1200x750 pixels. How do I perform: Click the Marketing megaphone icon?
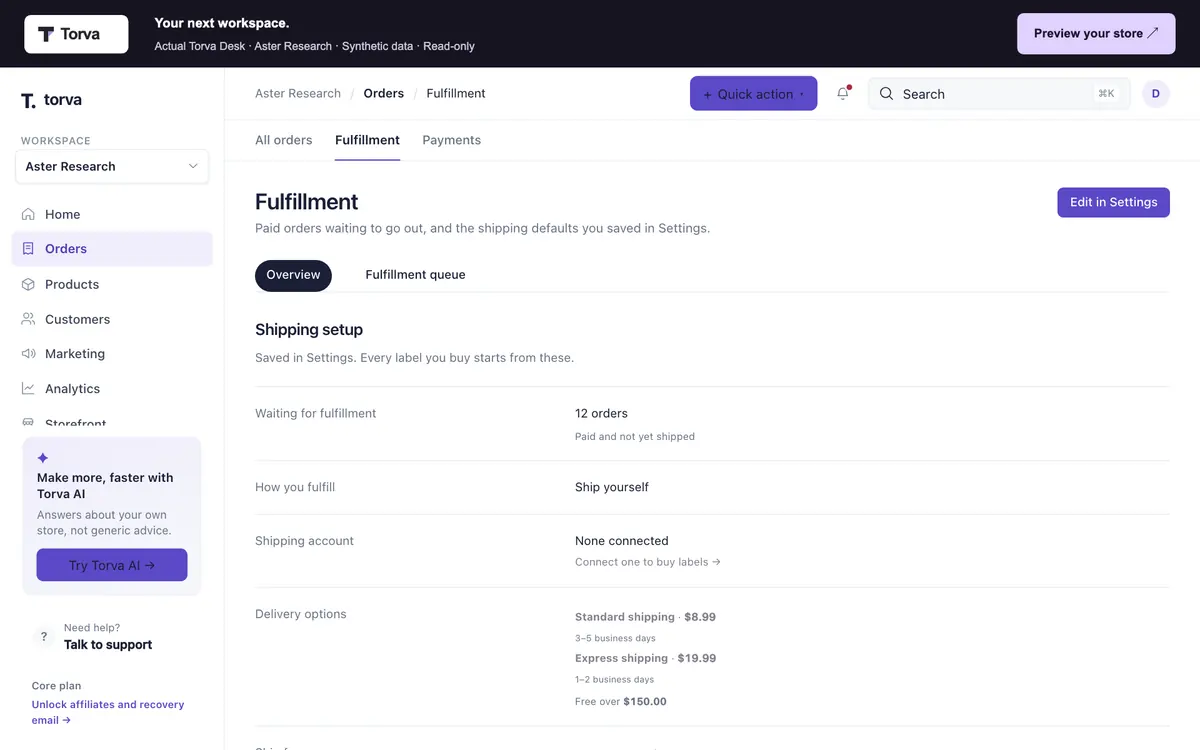28,354
